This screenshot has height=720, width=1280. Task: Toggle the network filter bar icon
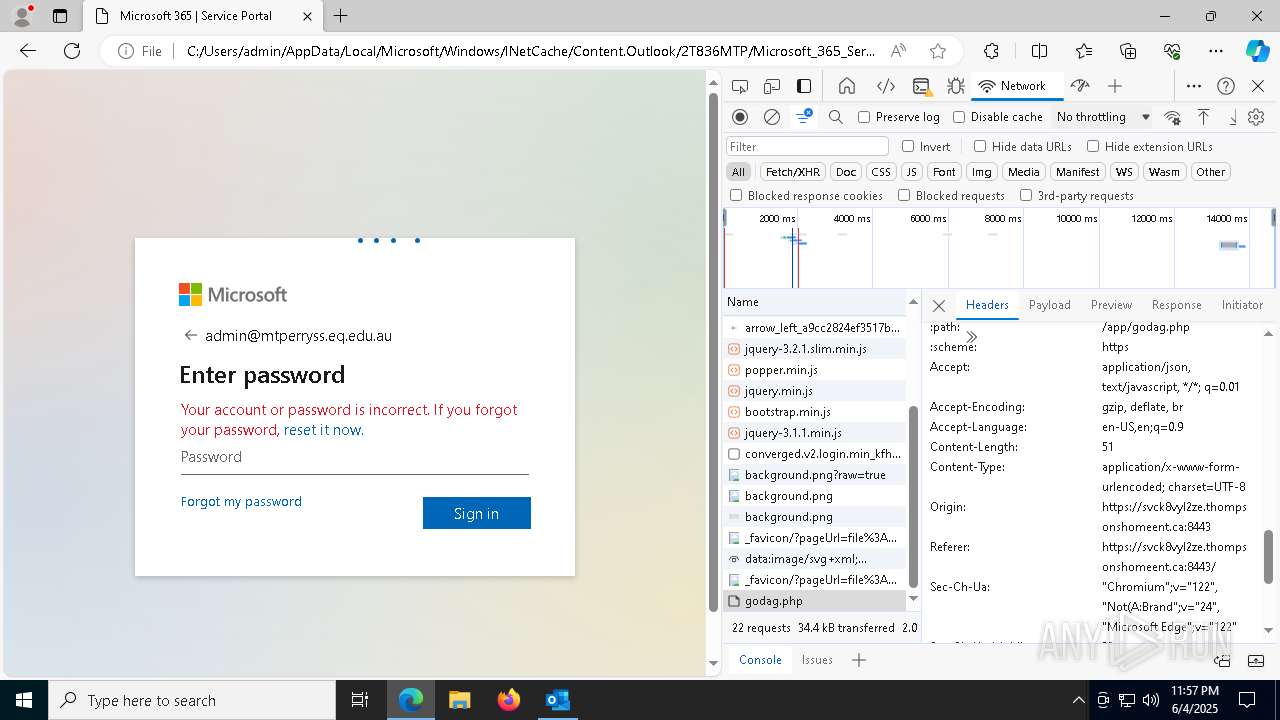pos(804,117)
